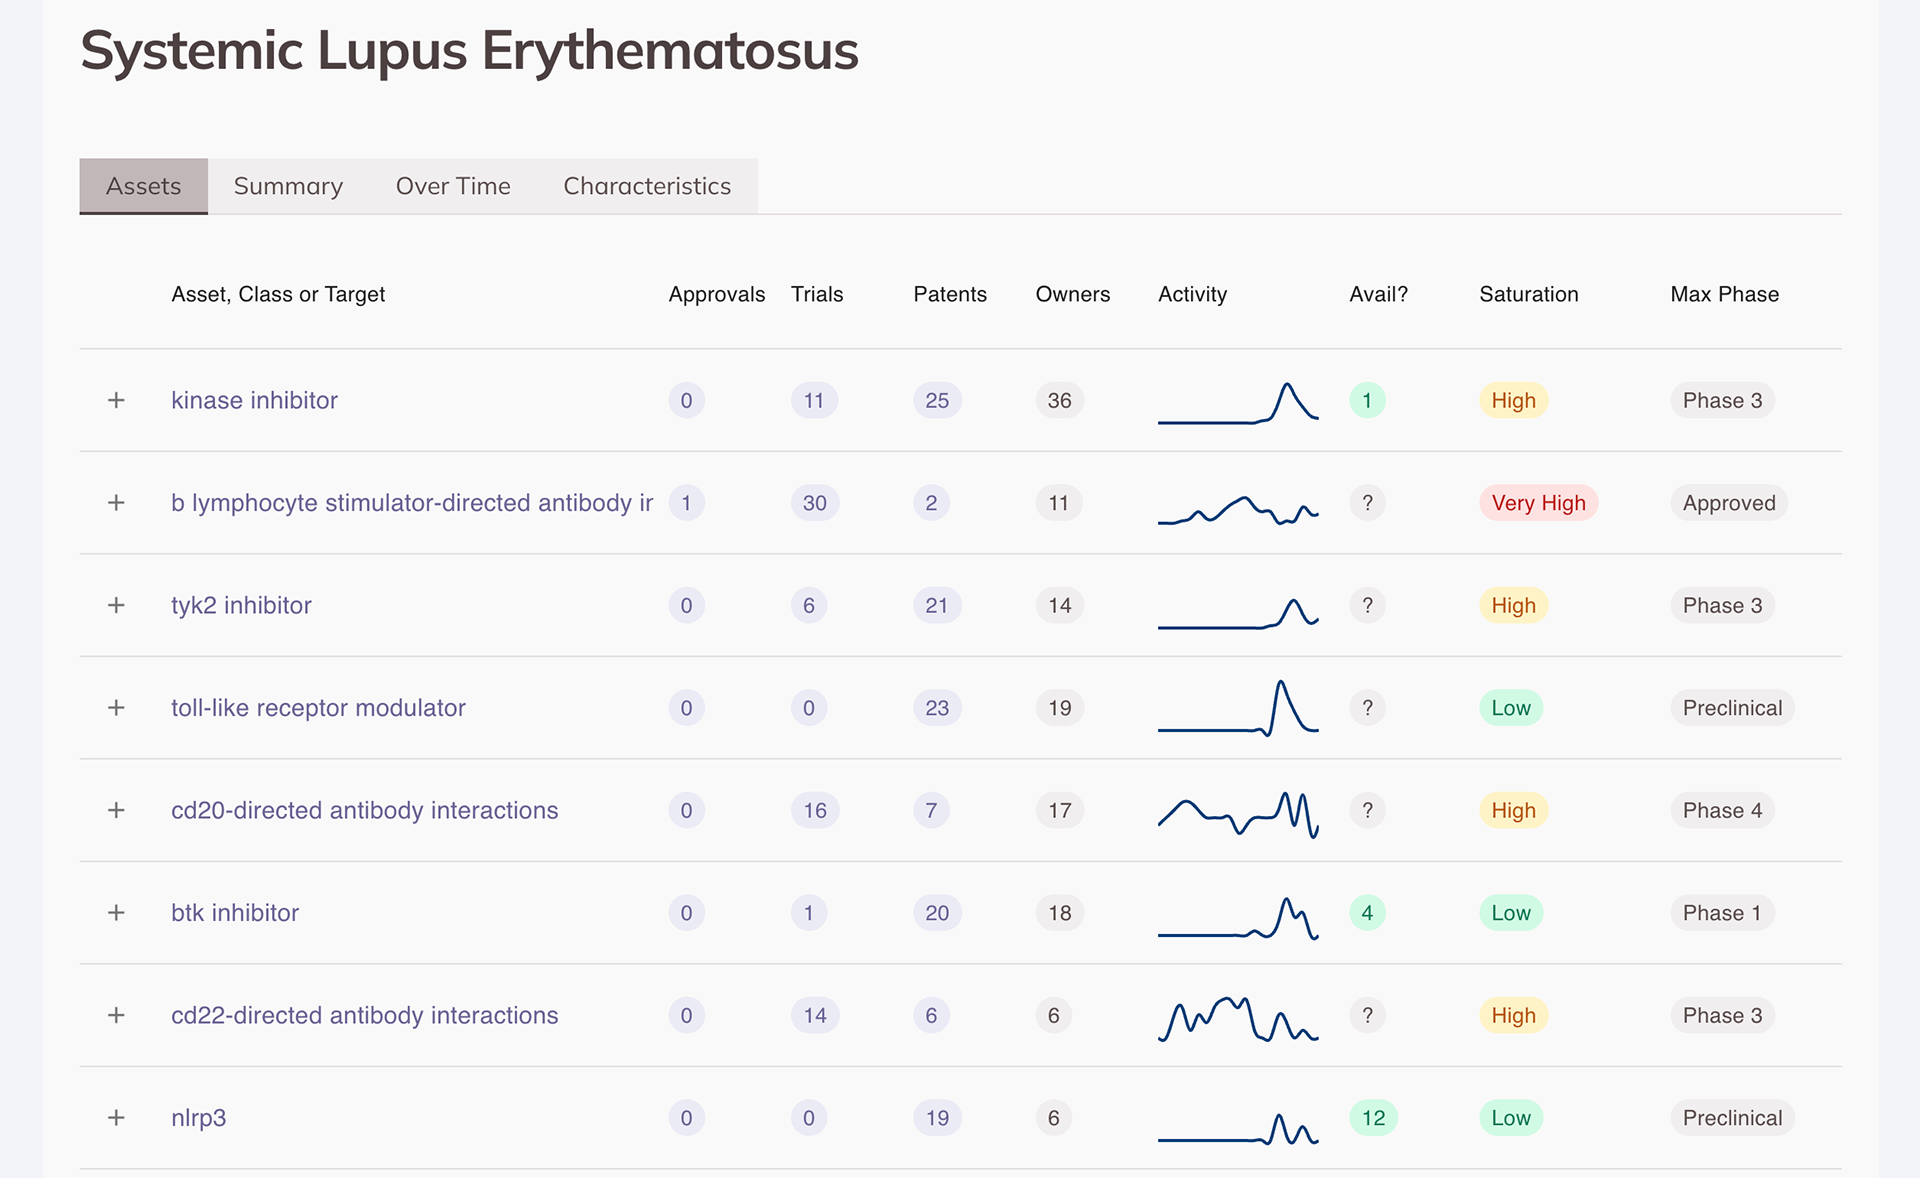Click the nlrp3 asset name
The width and height of the screenshot is (1920, 1178).
tap(198, 1118)
